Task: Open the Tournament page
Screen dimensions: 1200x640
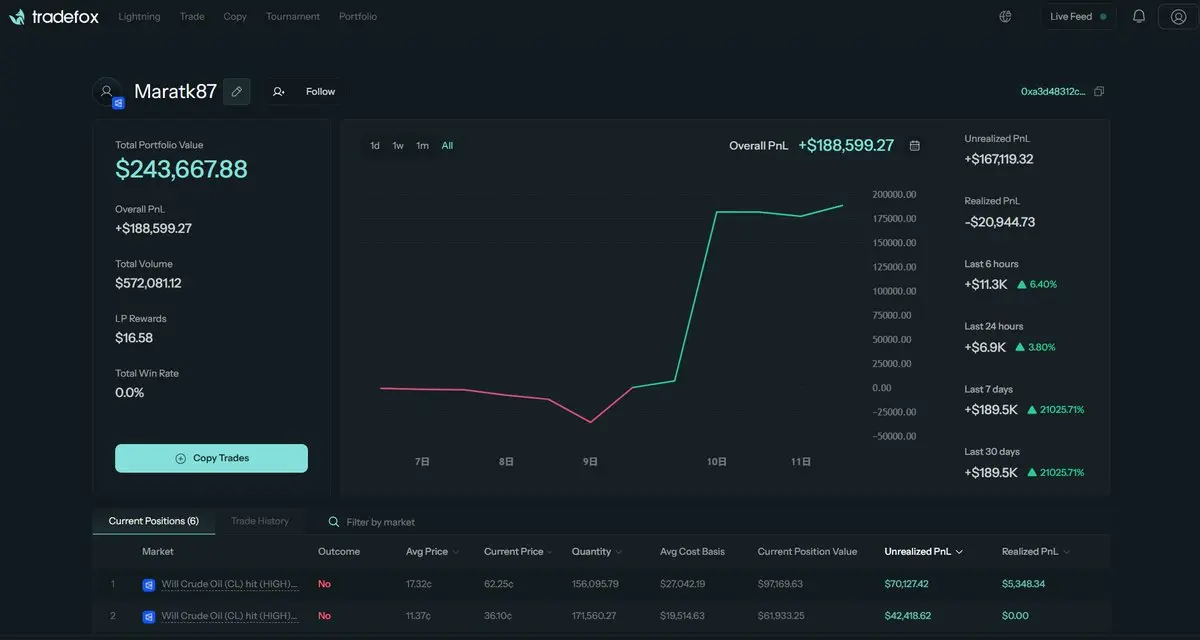Action: coord(293,17)
